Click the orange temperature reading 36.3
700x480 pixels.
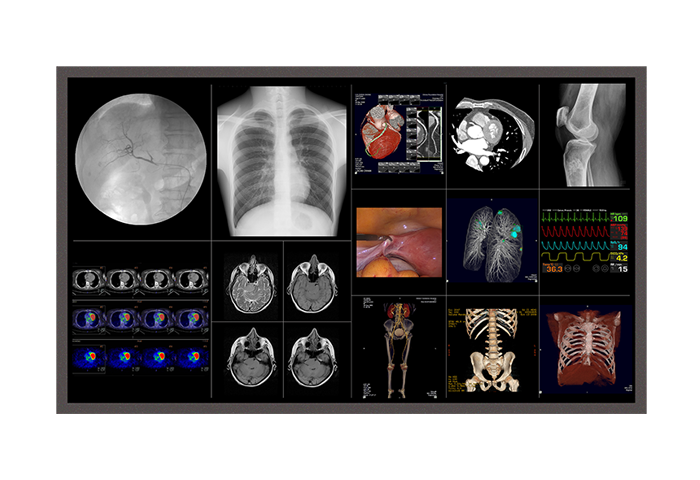coord(554,268)
